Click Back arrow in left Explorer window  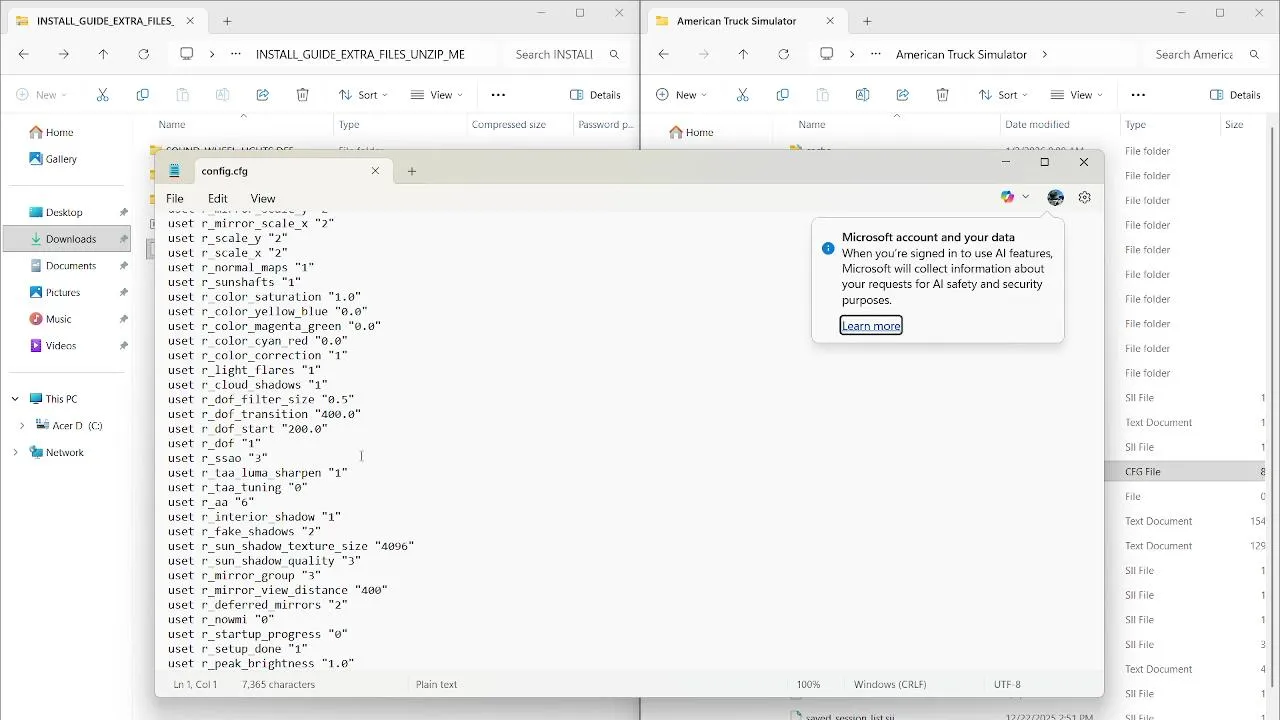tap(23, 55)
